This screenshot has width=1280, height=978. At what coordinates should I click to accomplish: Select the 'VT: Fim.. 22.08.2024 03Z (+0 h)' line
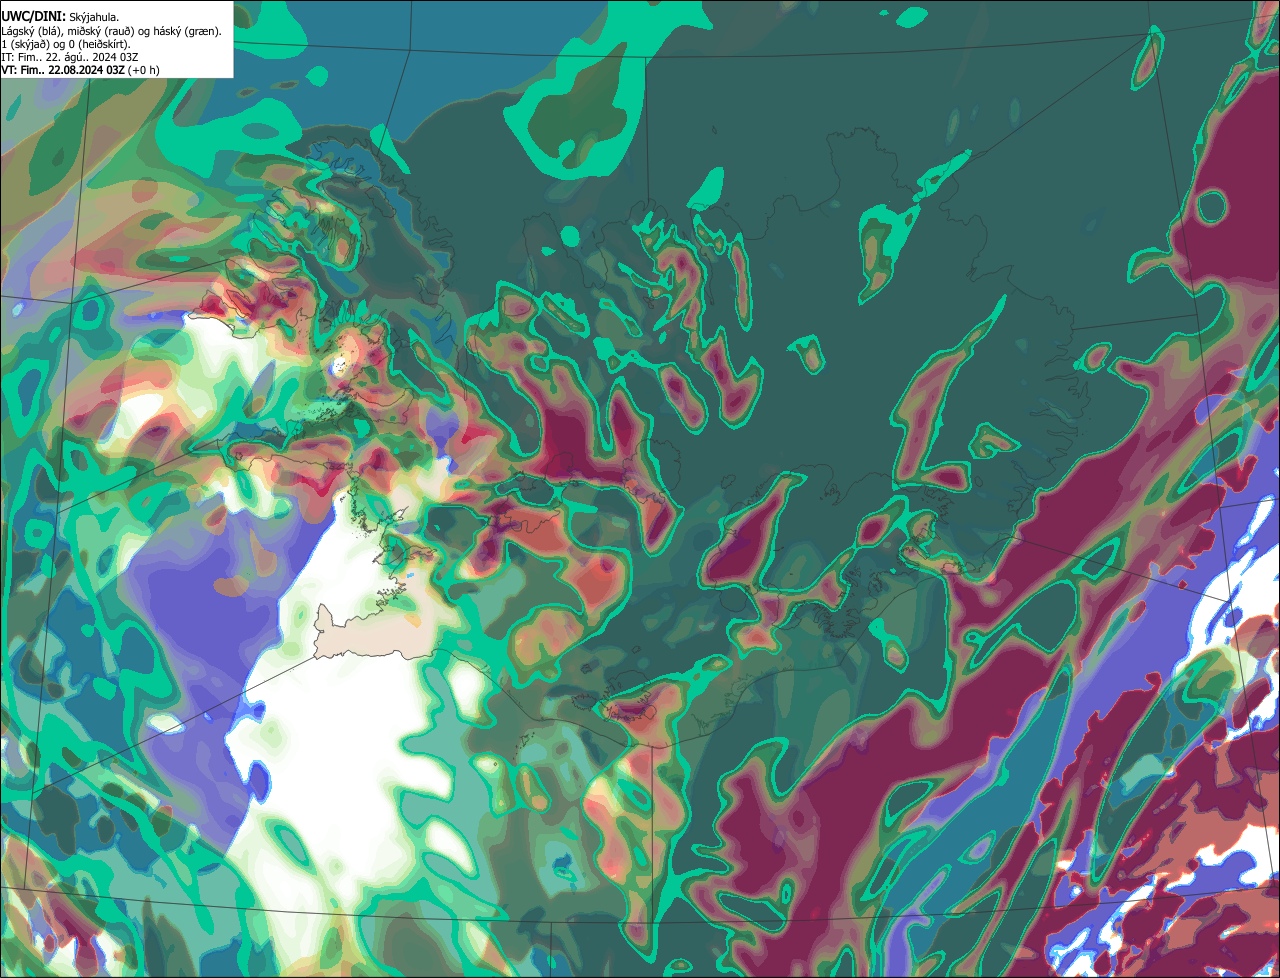[80, 70]
